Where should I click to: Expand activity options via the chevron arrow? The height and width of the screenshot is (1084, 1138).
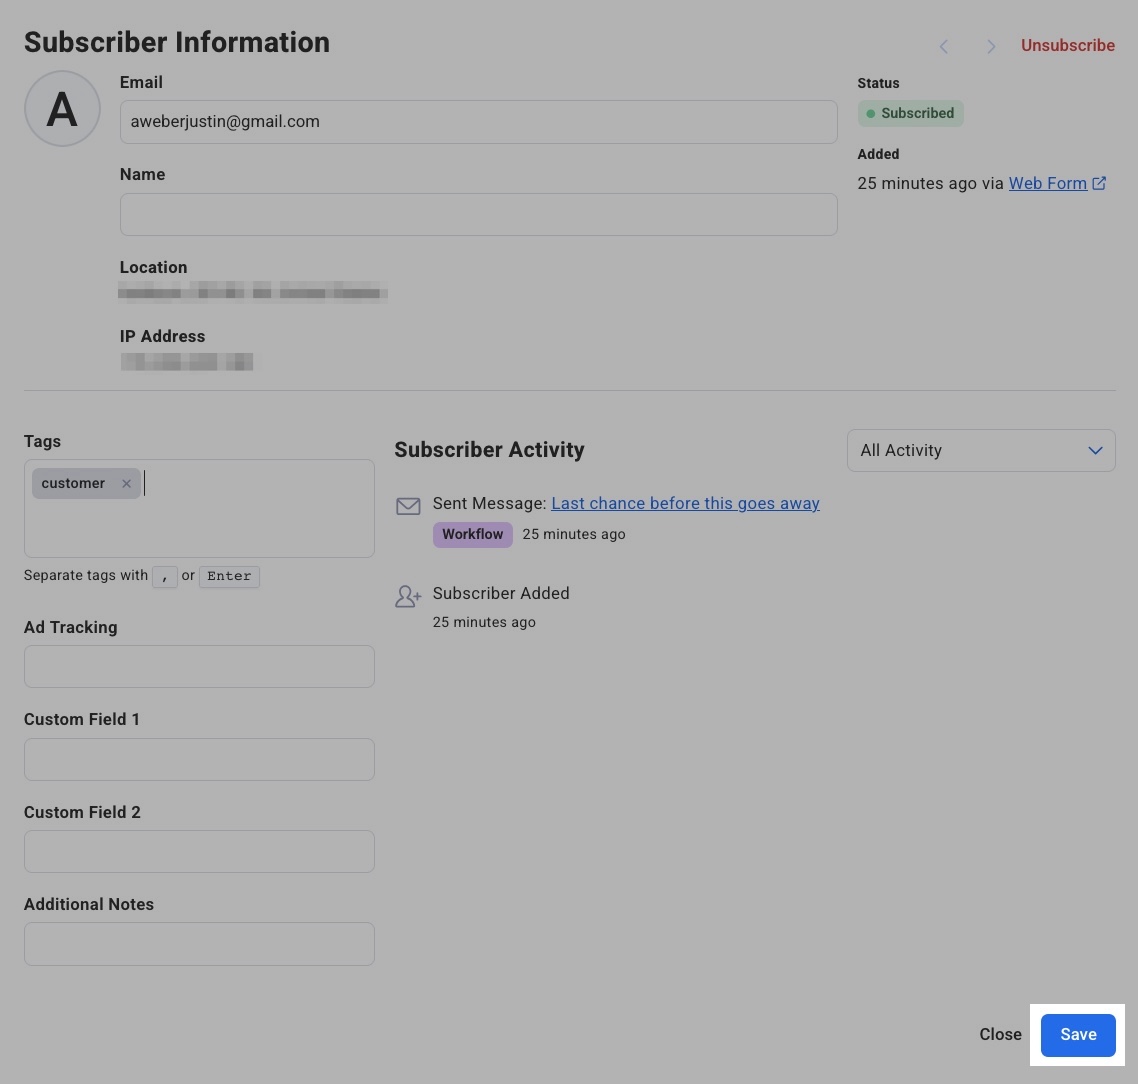click(x=1094, y=450)
